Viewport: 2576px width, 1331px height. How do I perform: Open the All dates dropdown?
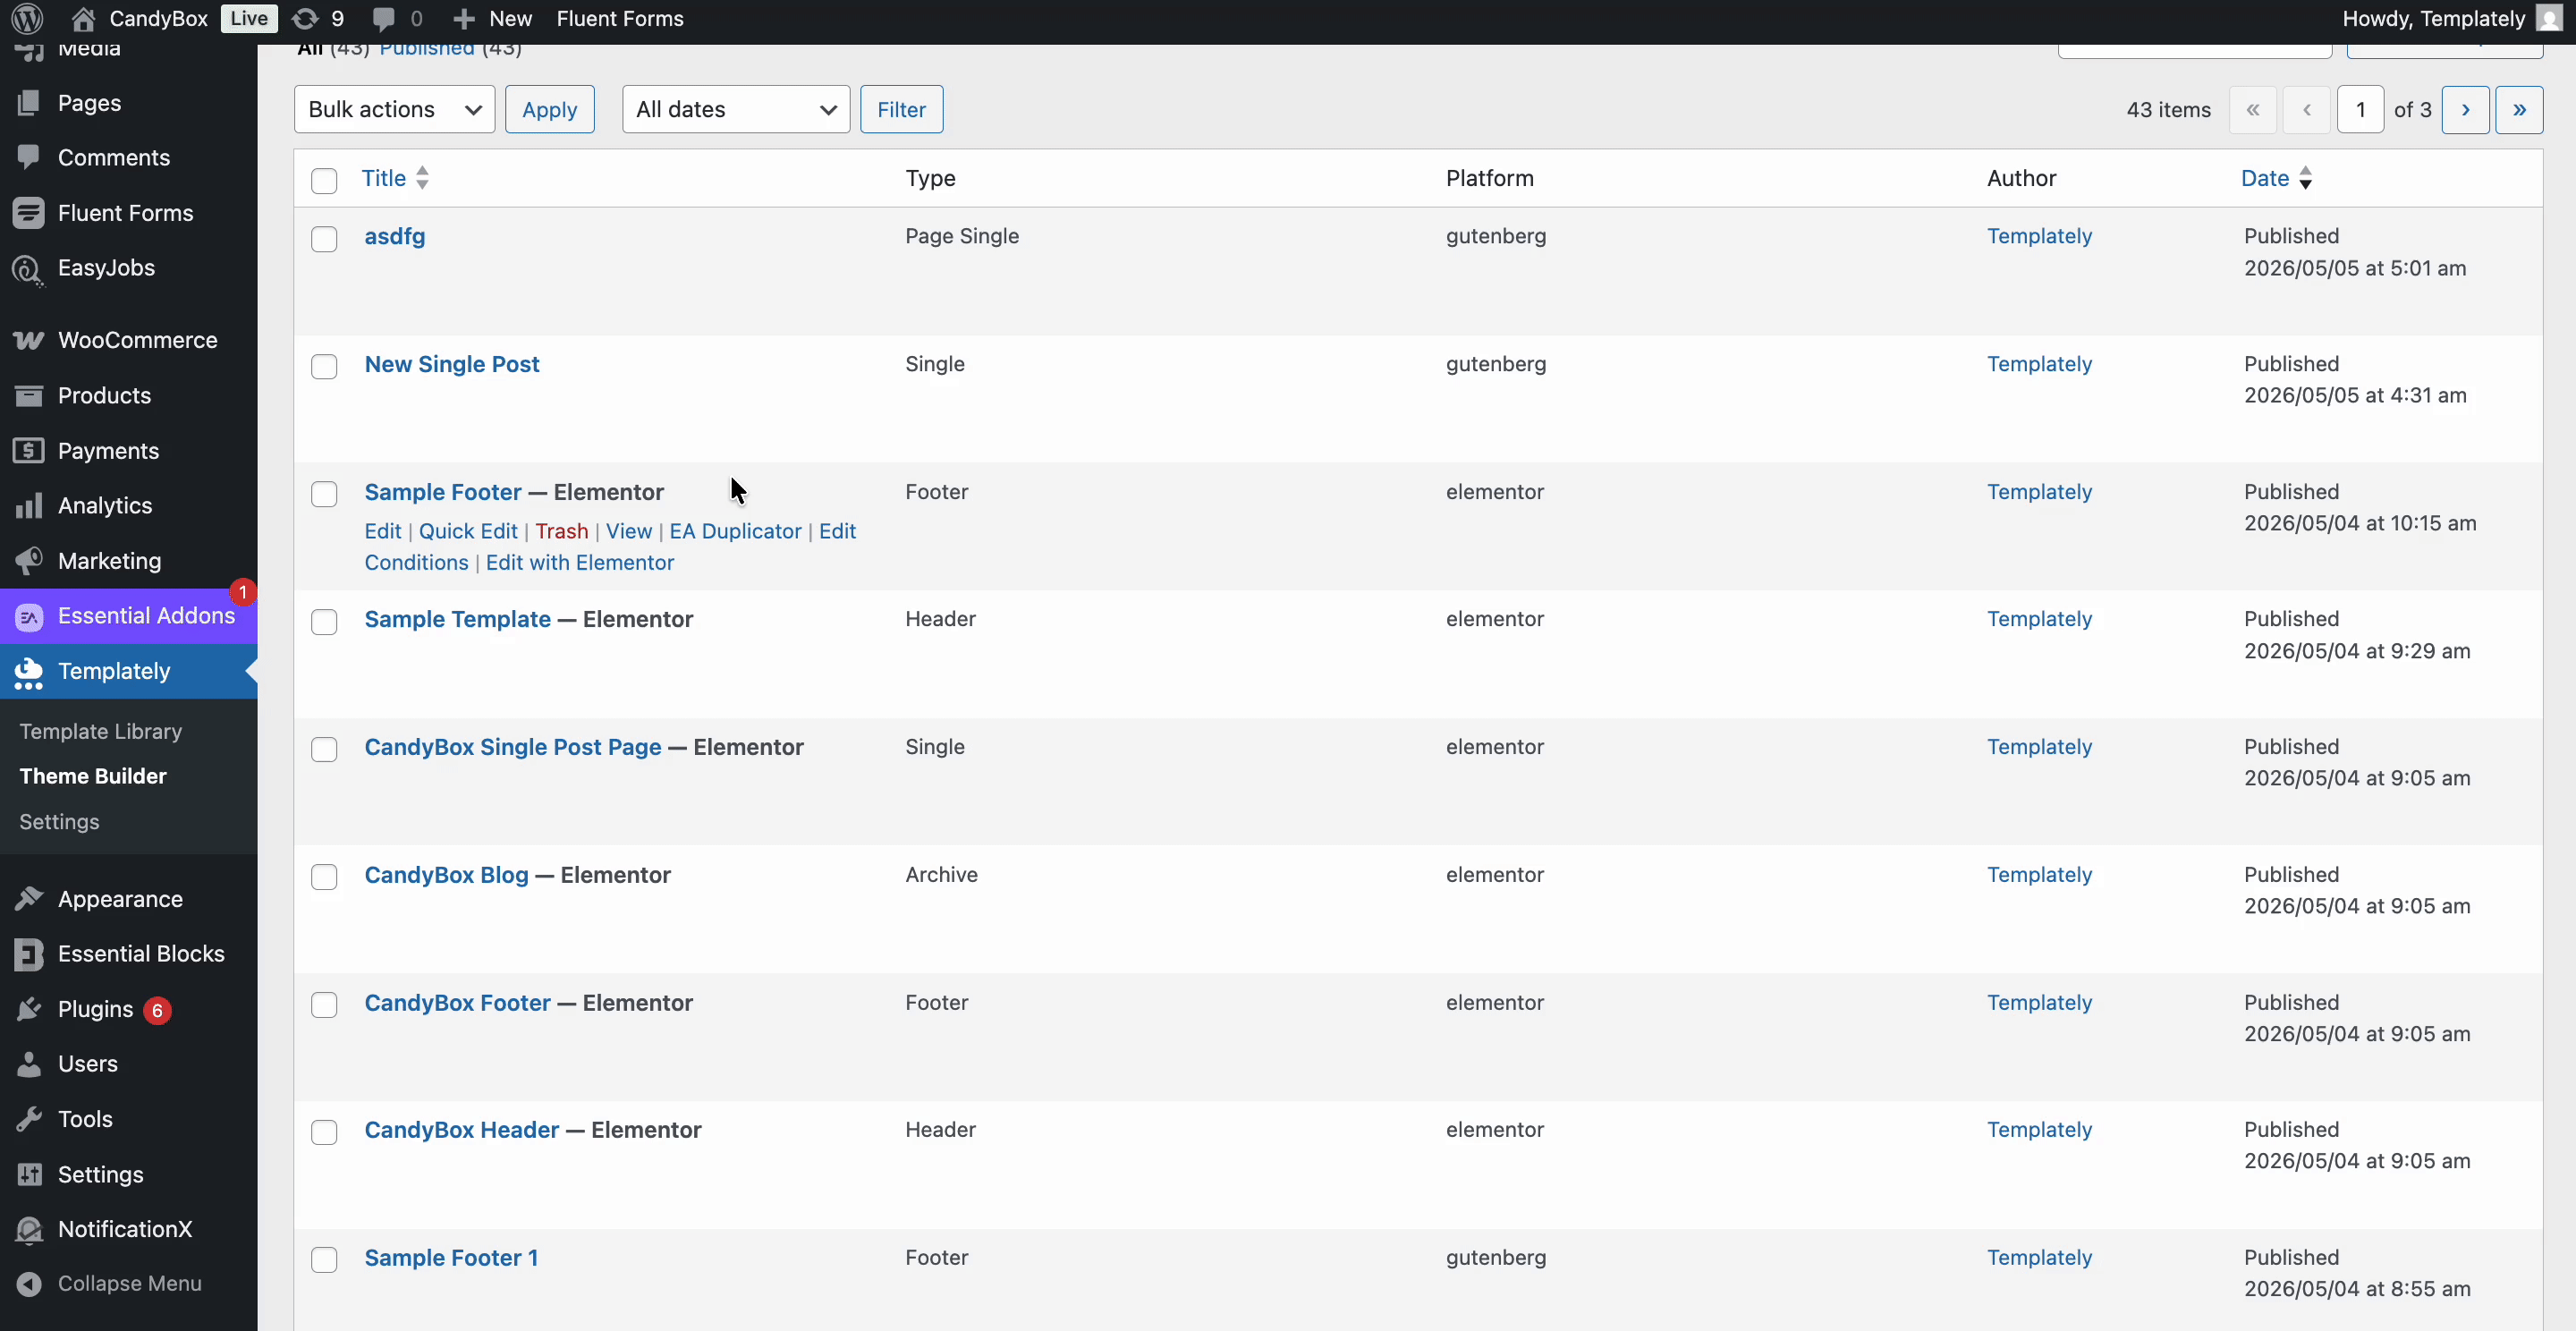[x=735, y=109]
